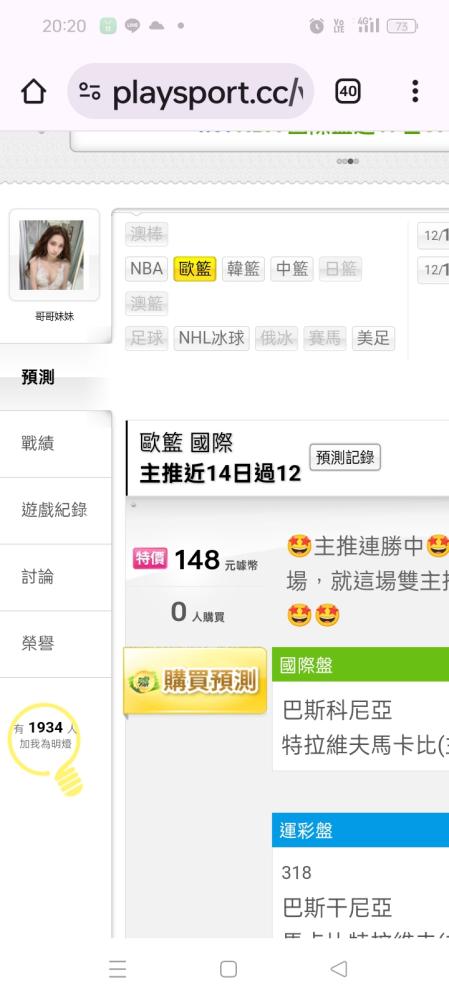
Task: Open the 遊戲紀錄 sidebar tab
Action: (x=55, y=510)
